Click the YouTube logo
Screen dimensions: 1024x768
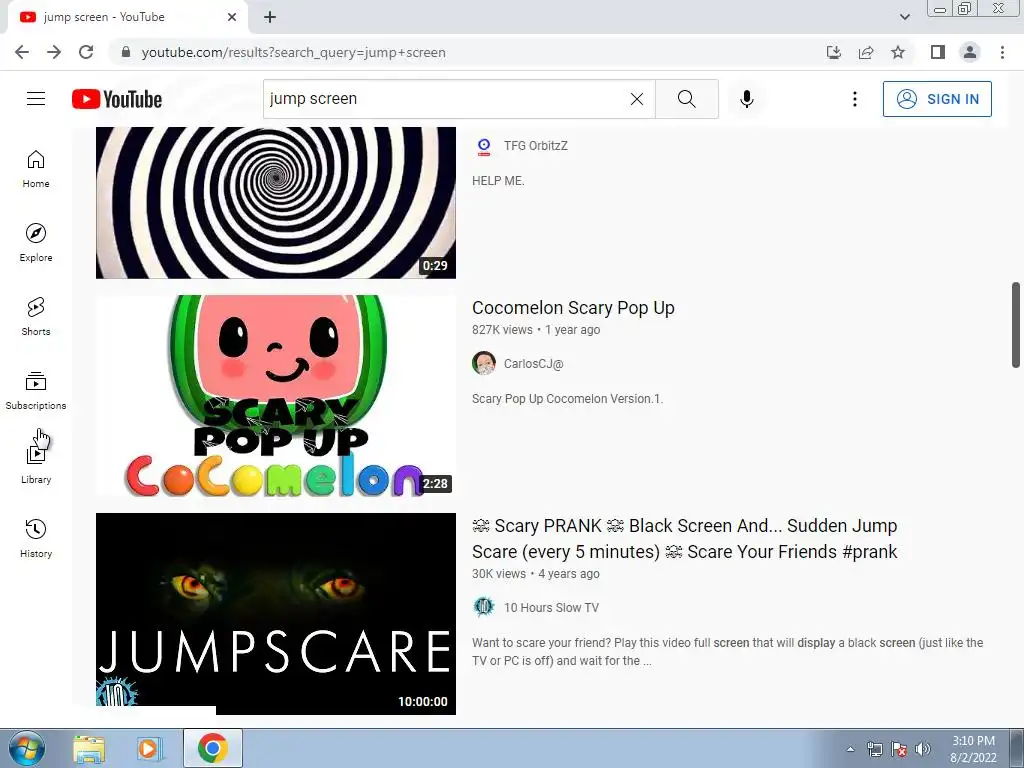[117, 99]
